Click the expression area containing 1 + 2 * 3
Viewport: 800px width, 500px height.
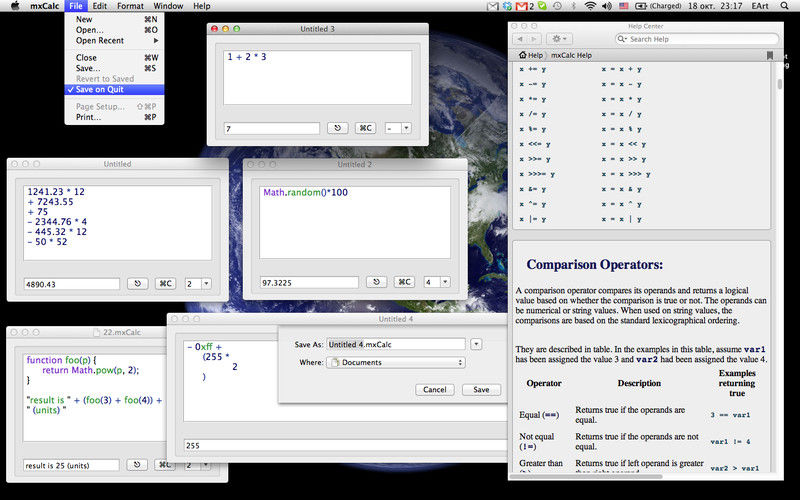point(317,77)
